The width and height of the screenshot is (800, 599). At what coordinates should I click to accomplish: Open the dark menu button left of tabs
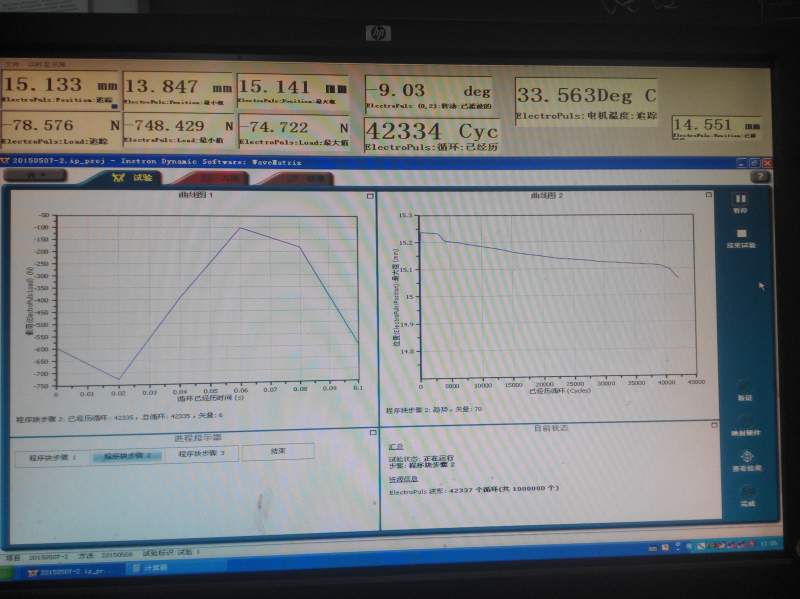(35, 176)
